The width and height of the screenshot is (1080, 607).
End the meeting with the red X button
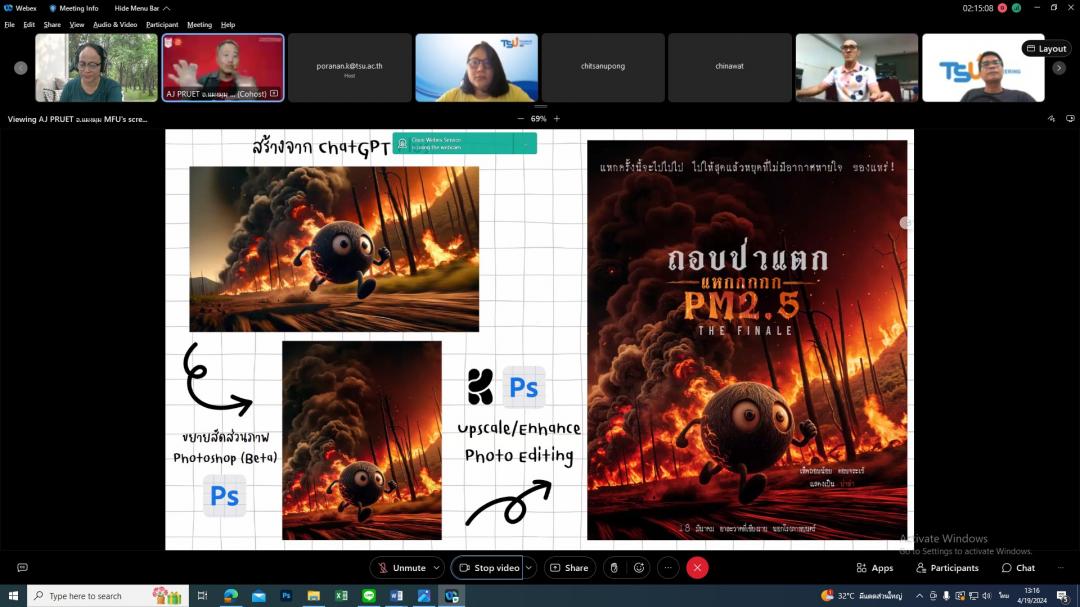(697, 568)
